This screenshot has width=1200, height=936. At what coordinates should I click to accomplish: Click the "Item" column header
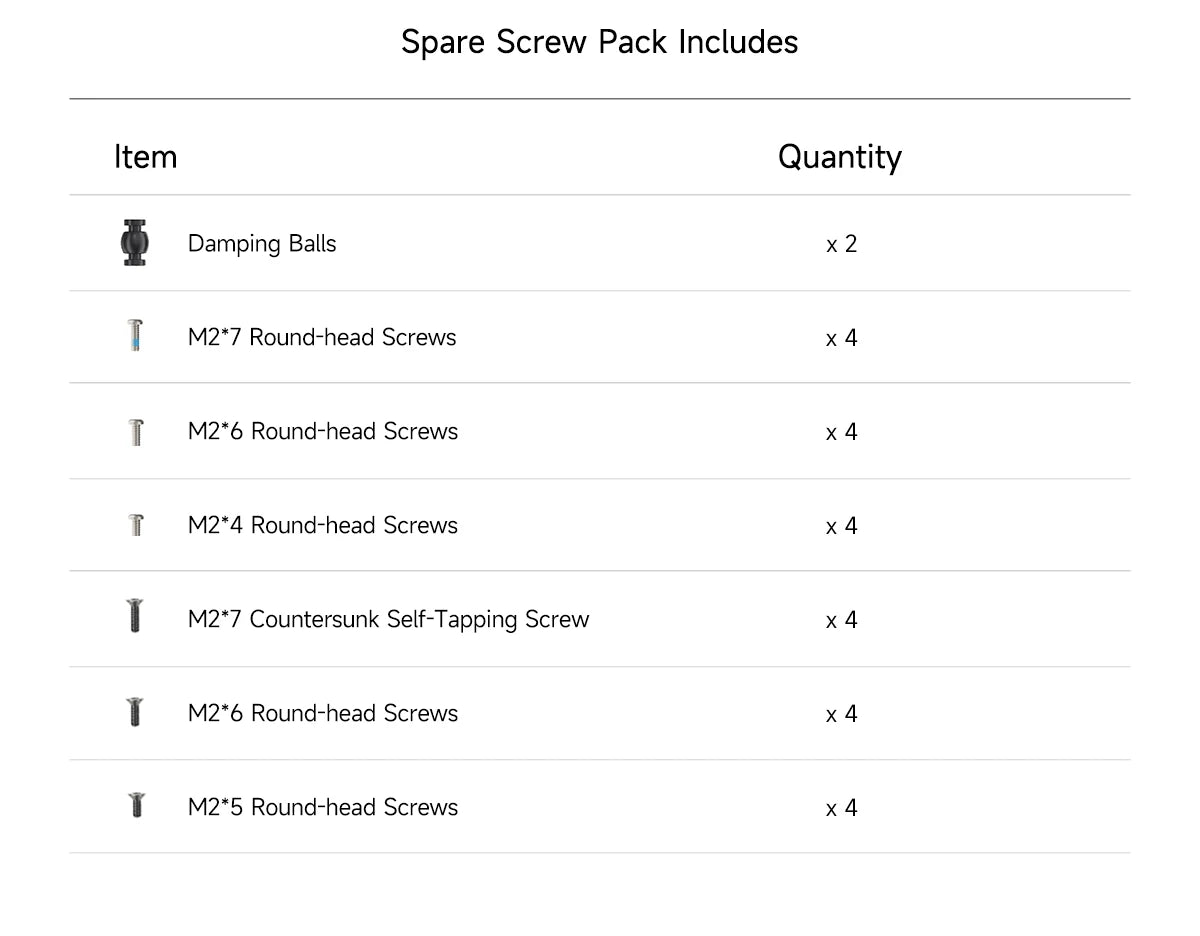[145, 157]
